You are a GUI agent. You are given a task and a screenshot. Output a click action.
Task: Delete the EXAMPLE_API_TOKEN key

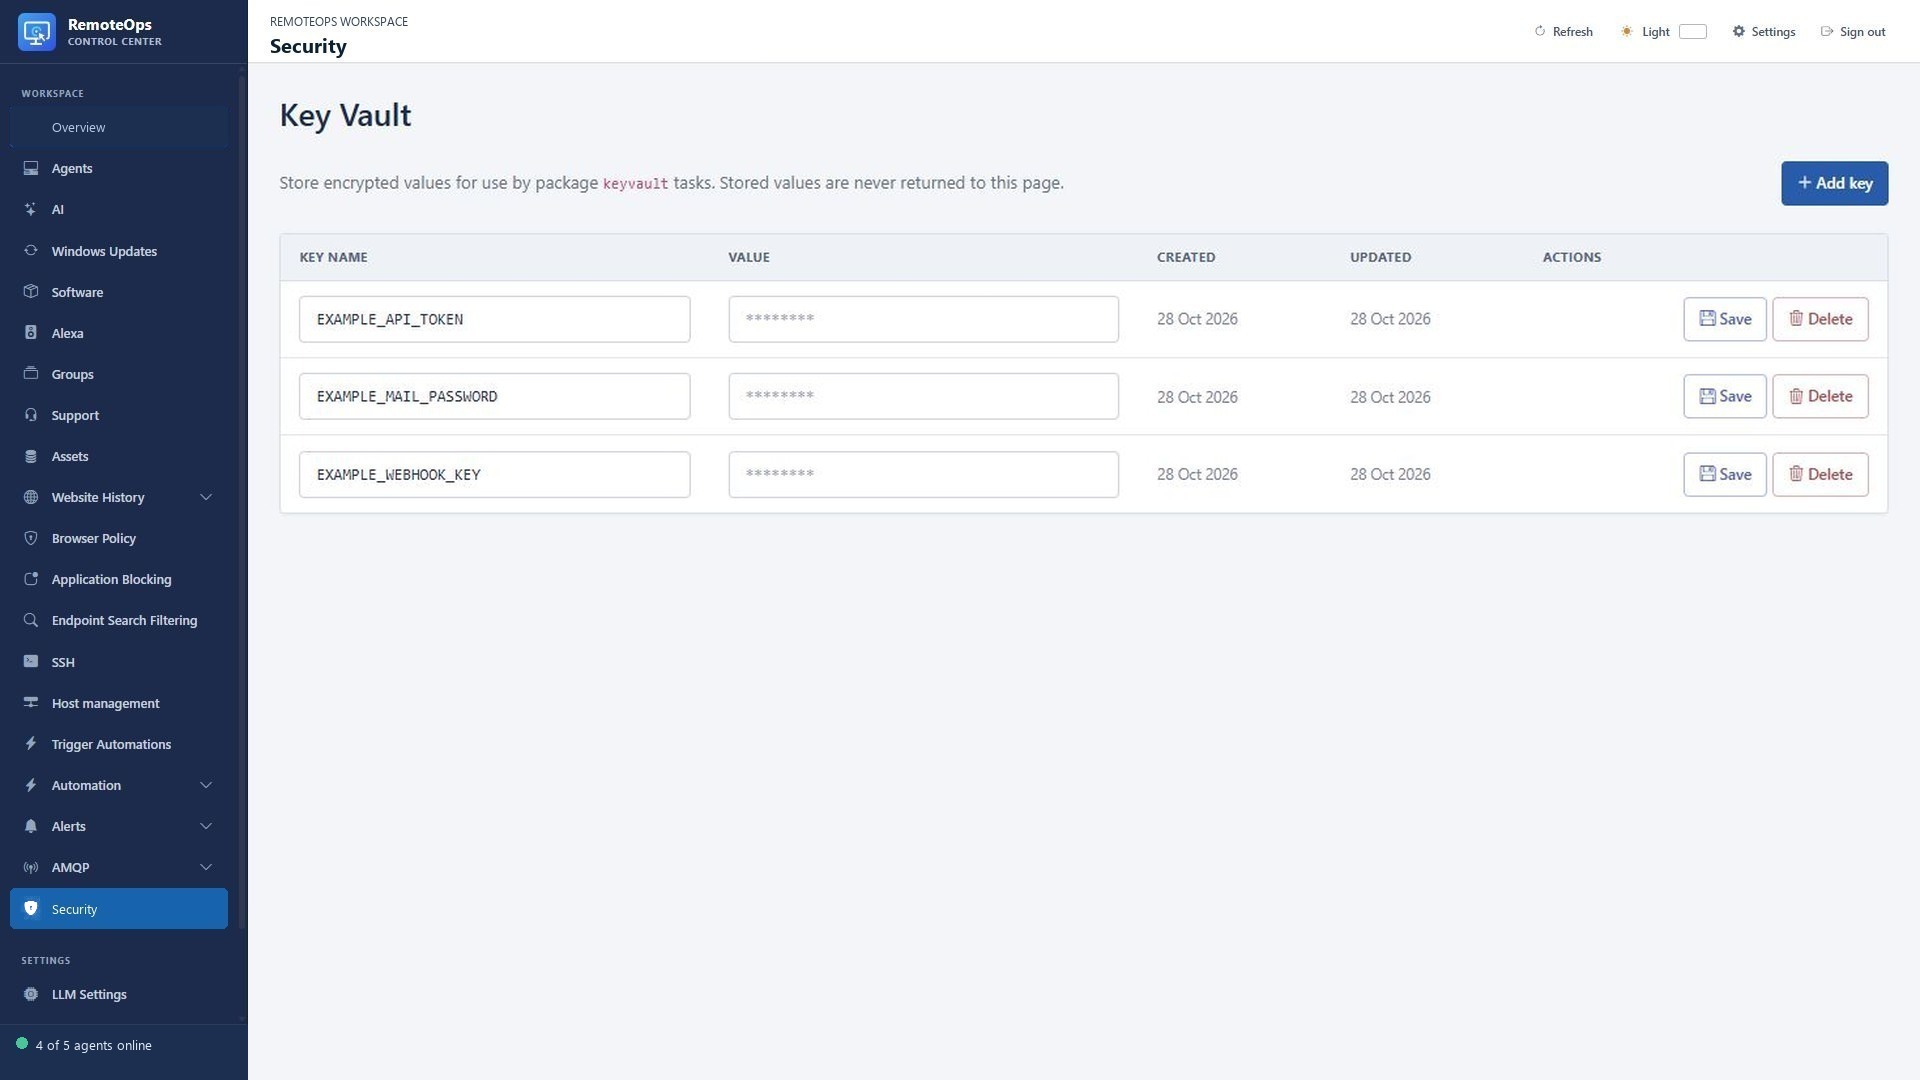click(1820, 319)
